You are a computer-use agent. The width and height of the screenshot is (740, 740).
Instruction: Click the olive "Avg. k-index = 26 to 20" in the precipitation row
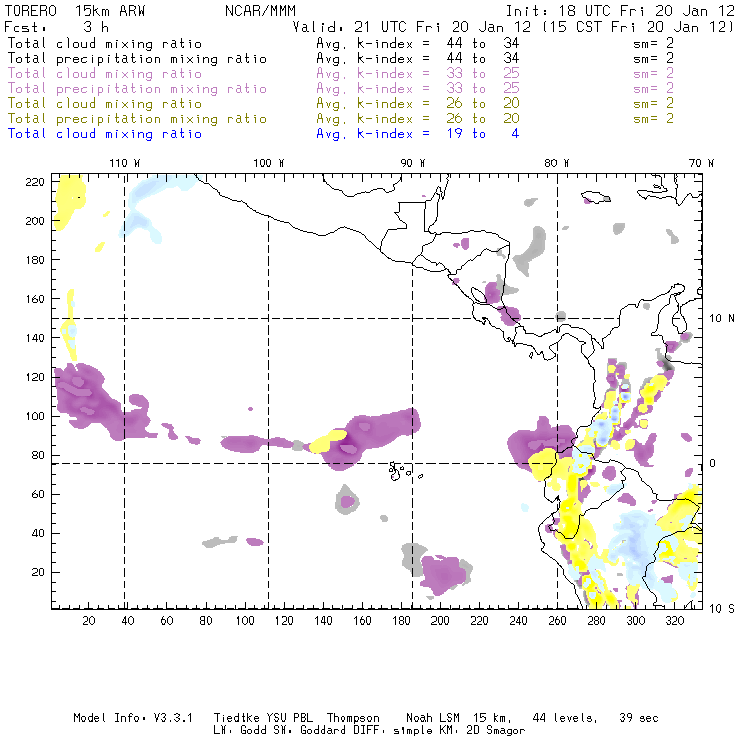[x=418, y=119]
